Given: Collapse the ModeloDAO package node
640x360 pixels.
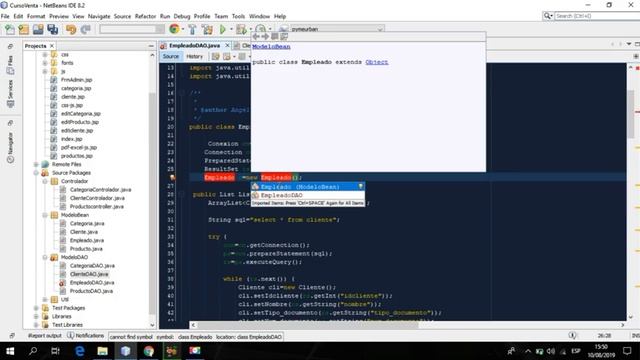Looking at the screenshot, I should point(45,258).
